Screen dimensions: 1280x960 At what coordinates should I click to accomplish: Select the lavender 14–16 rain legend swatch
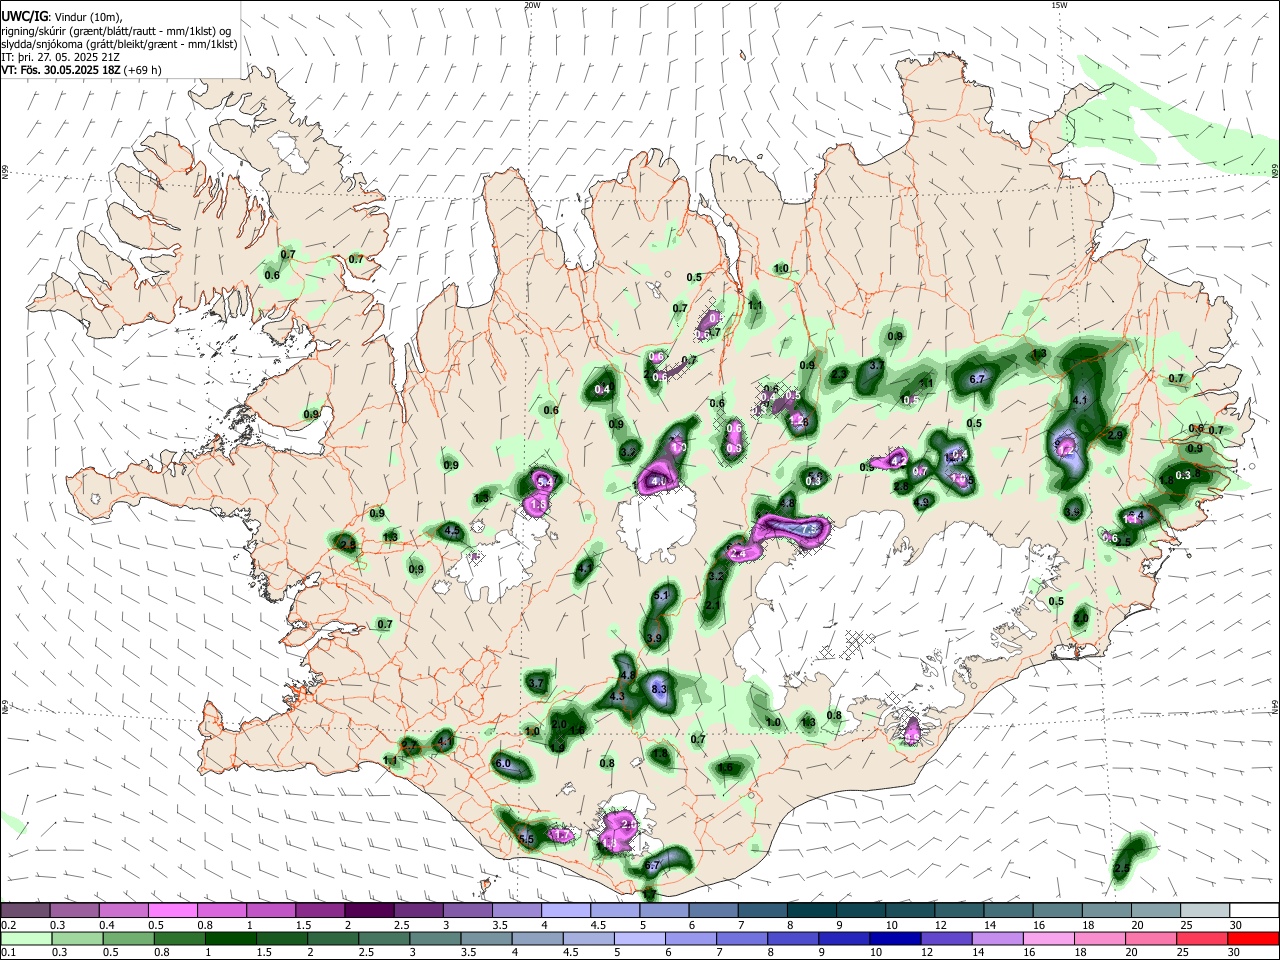point(997,938)
